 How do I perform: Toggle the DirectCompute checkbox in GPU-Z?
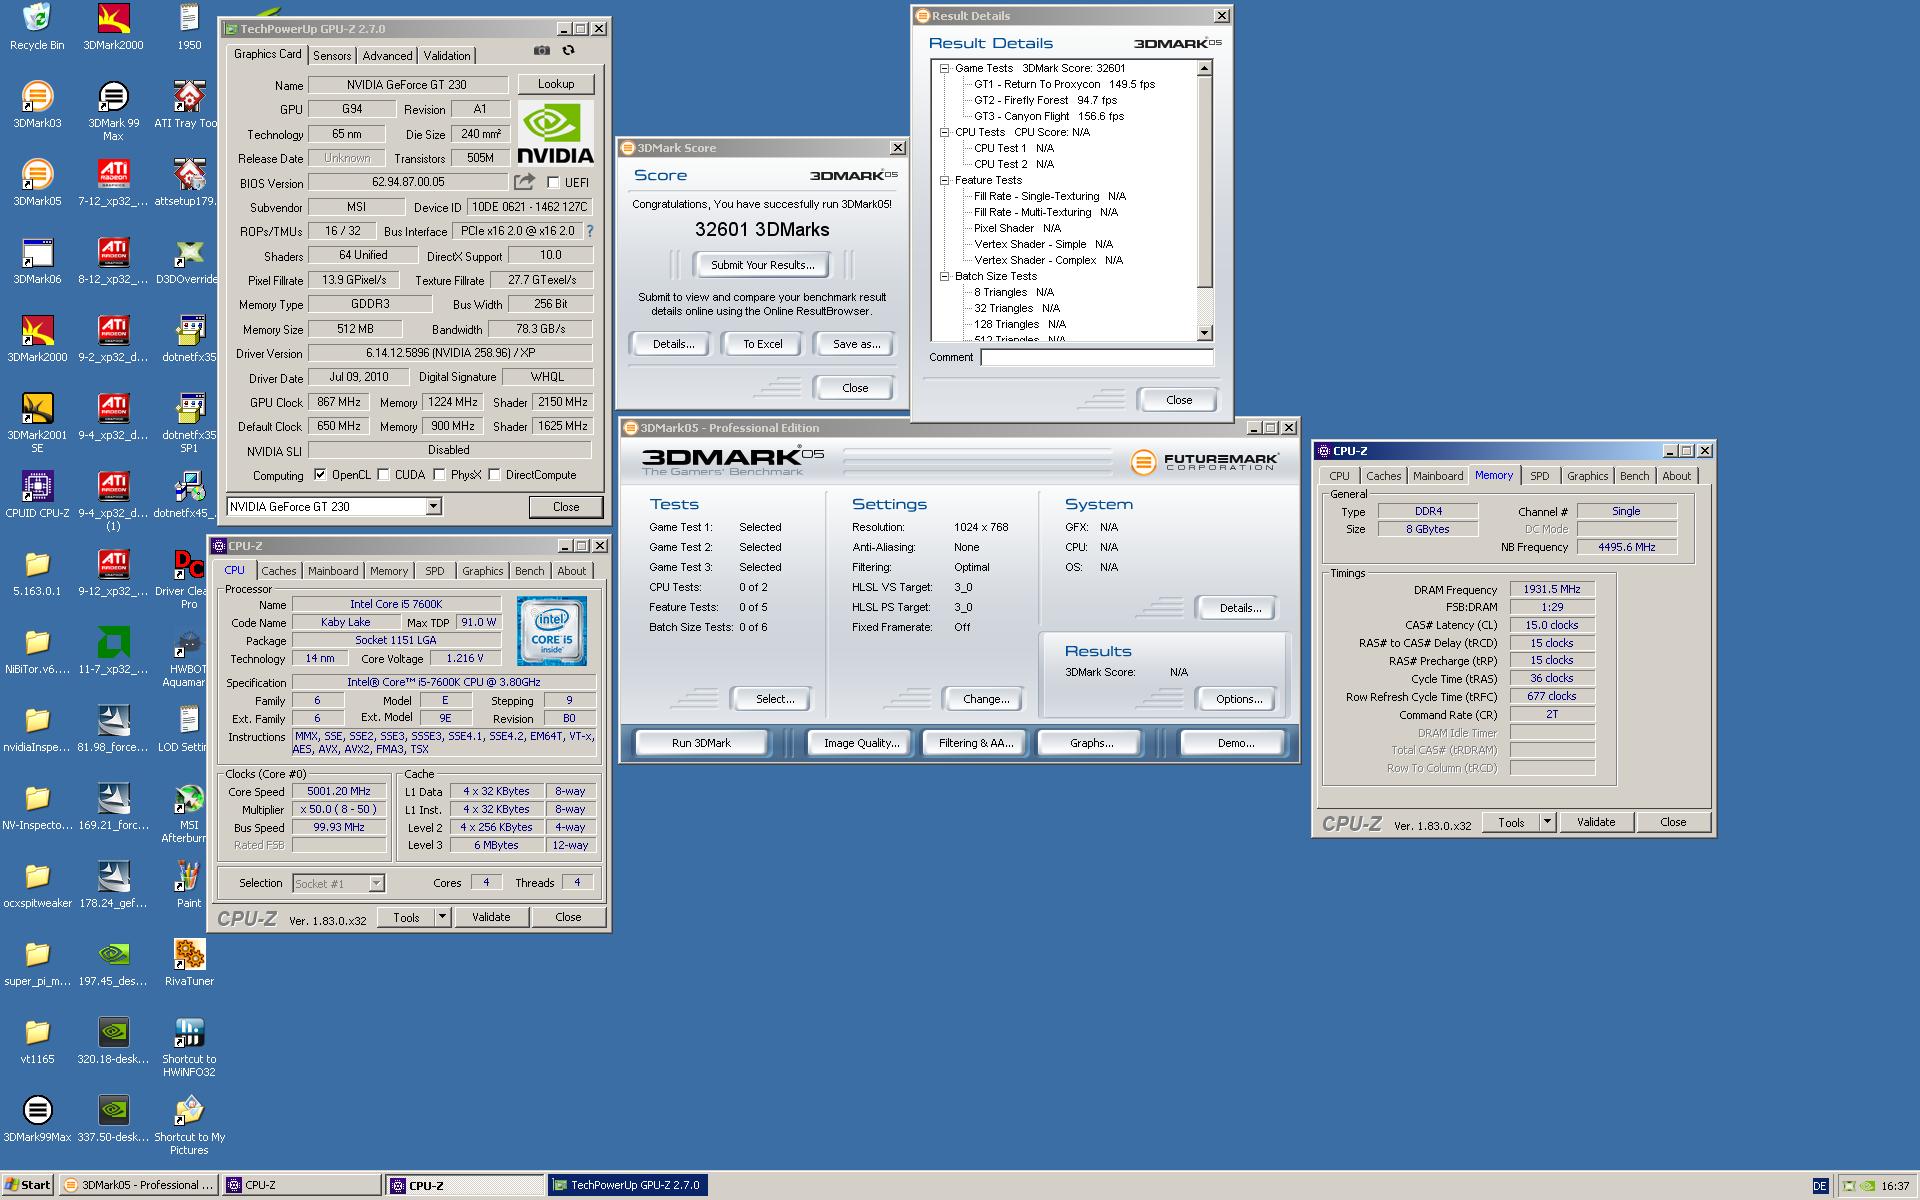pos(494,475)
